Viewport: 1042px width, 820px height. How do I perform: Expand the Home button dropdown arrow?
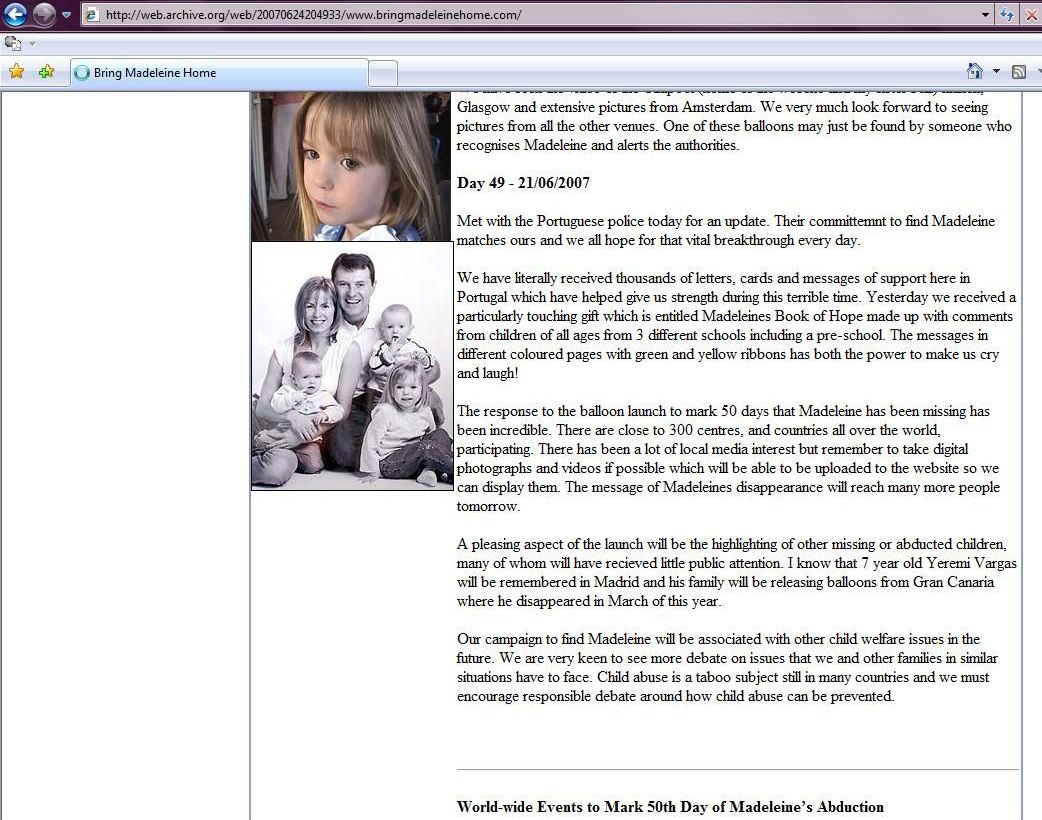[x=996, y=72]
